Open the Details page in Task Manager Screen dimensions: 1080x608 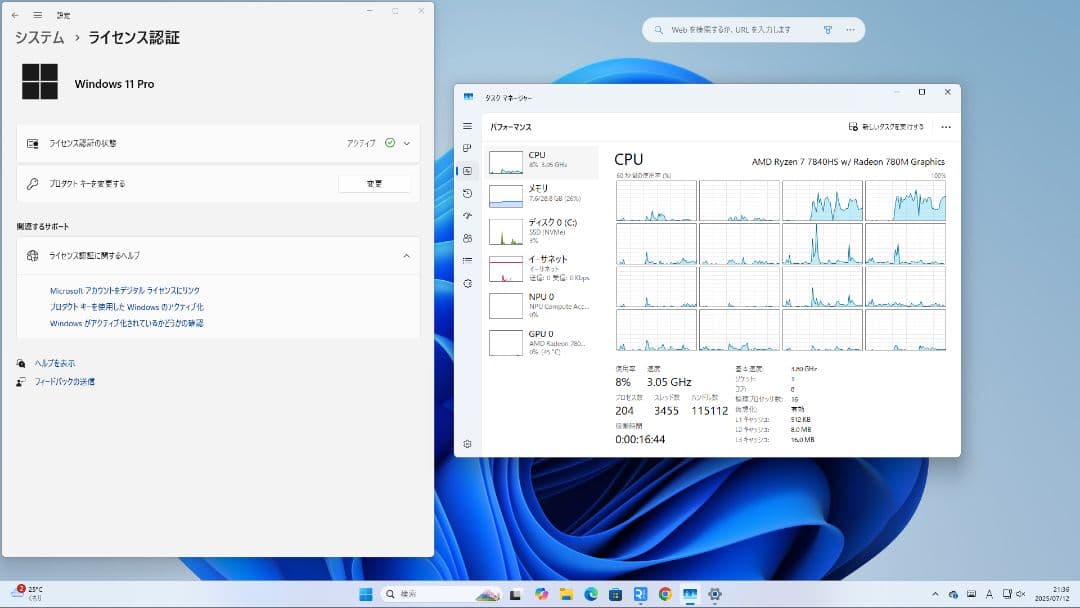(468, 260)
